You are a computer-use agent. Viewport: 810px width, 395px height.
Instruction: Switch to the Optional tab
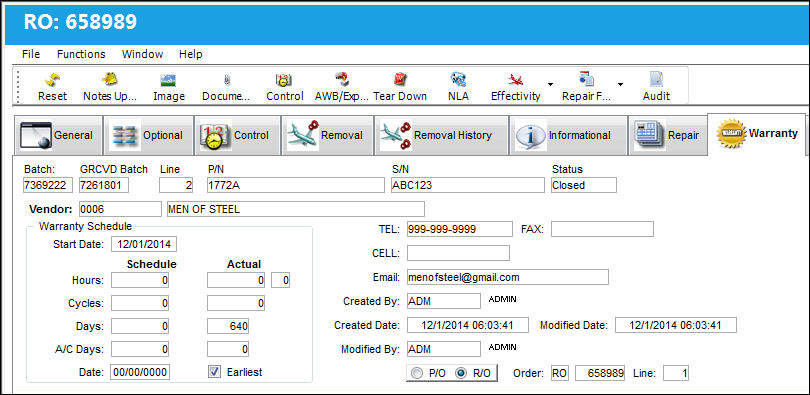point(148,136)
